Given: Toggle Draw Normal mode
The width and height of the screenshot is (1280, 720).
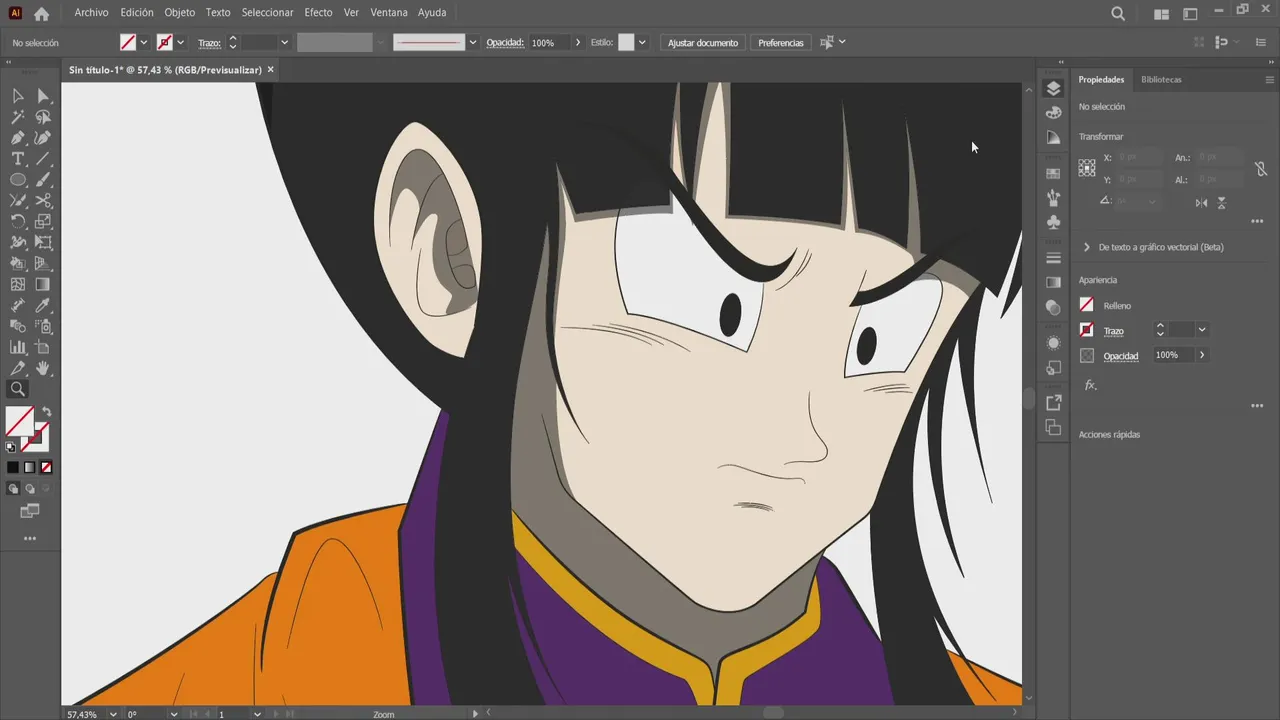Looking at the screenshot, I should 13,489.
